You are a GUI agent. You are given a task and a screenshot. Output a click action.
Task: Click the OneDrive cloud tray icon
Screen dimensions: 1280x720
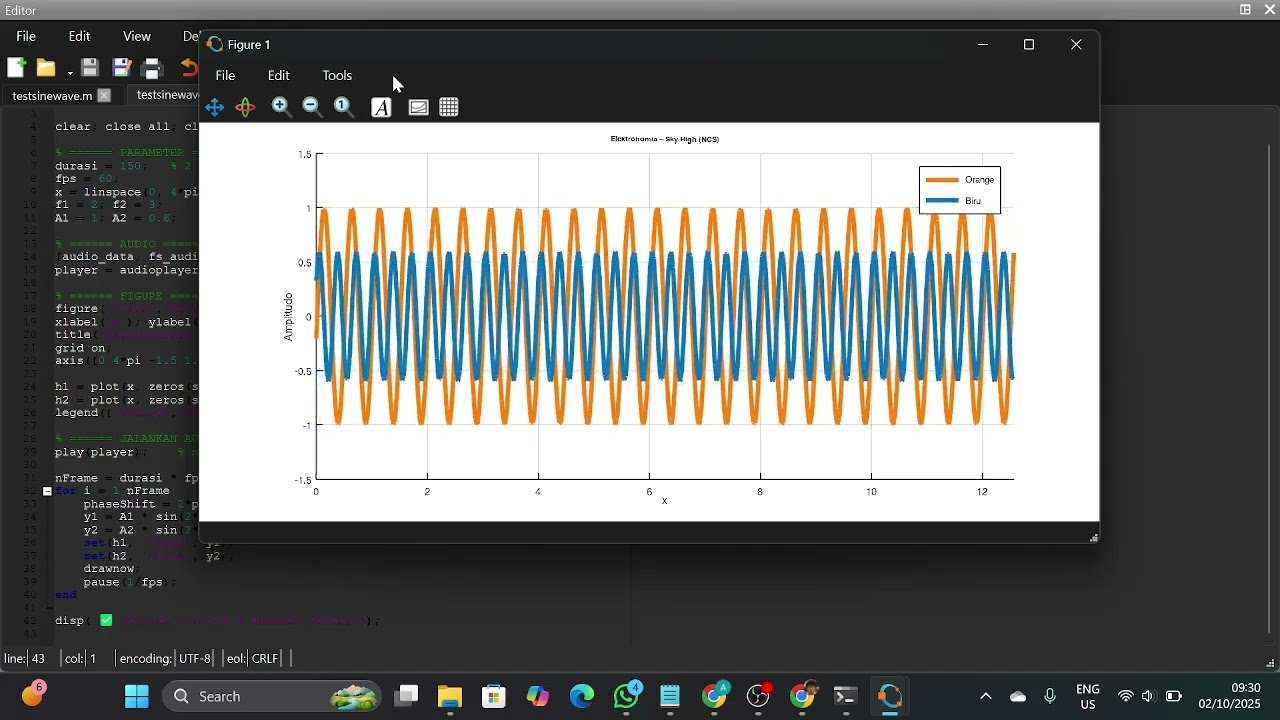(x=1019, y=697)
